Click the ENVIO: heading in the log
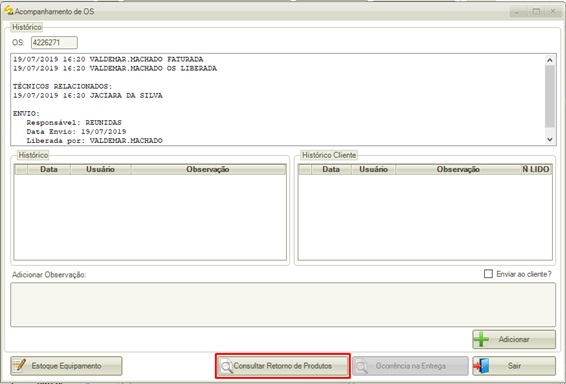 click(x=26, y=113)
